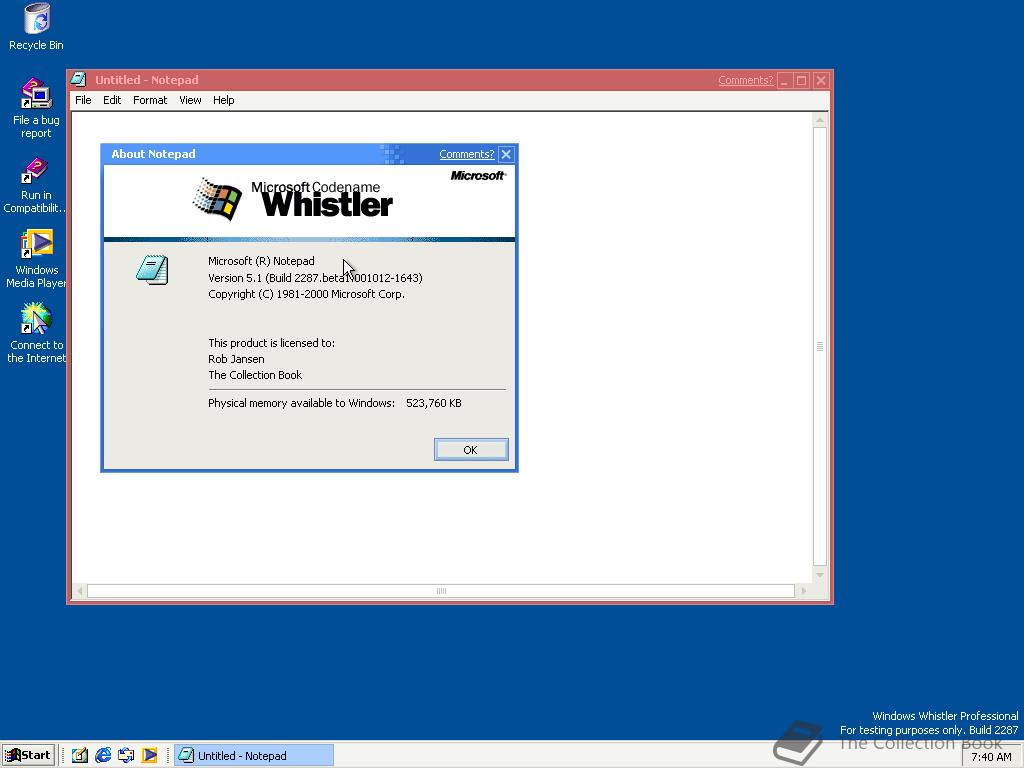Image resolution: width=1024 pixels, height=768 pixels.
Task: Open Outlook Express quick launch icon
Action: tap(126, 756)
